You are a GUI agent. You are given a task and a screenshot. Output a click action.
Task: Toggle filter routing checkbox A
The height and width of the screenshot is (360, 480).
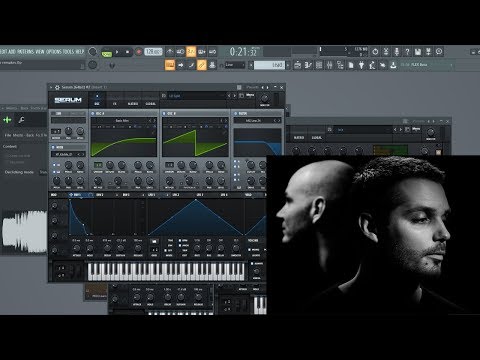click(x=235, y=162)
